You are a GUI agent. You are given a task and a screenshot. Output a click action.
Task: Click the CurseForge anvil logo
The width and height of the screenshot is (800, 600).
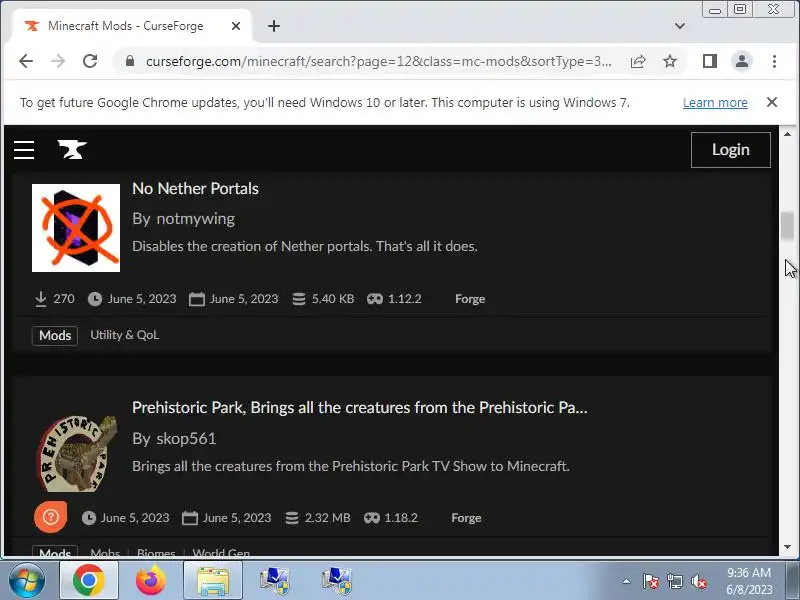72,149
